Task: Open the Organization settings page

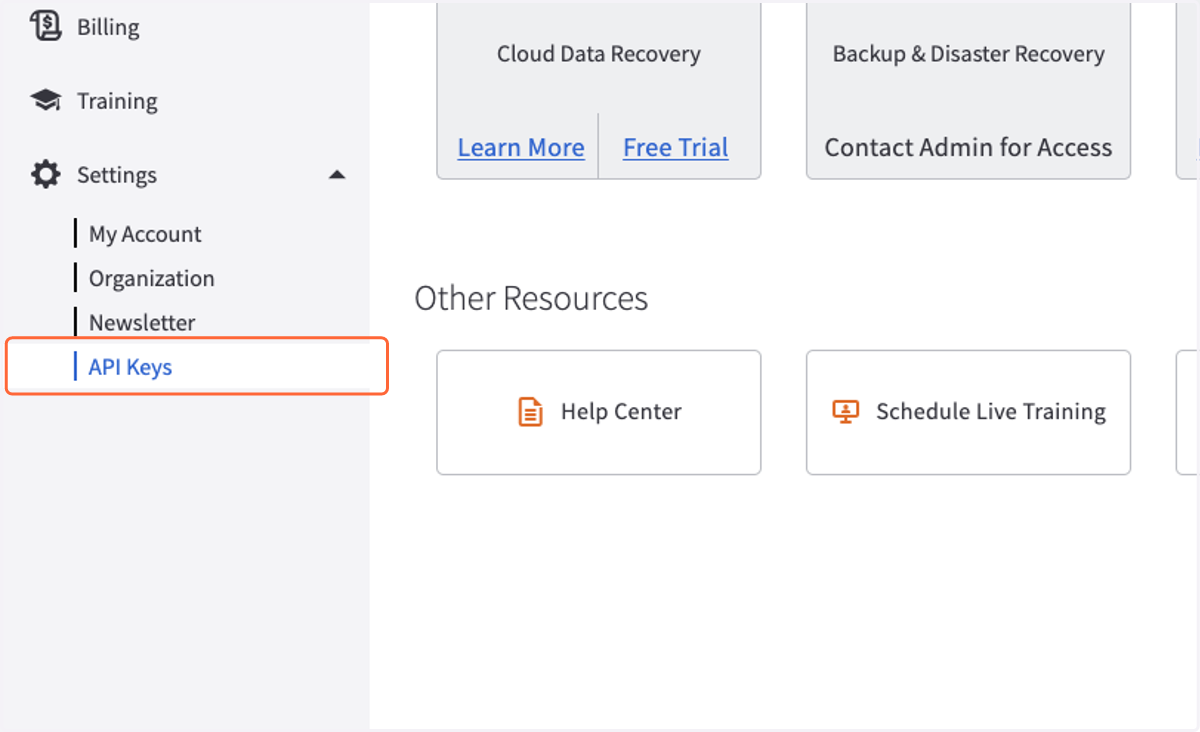Action: coord(151,278)
